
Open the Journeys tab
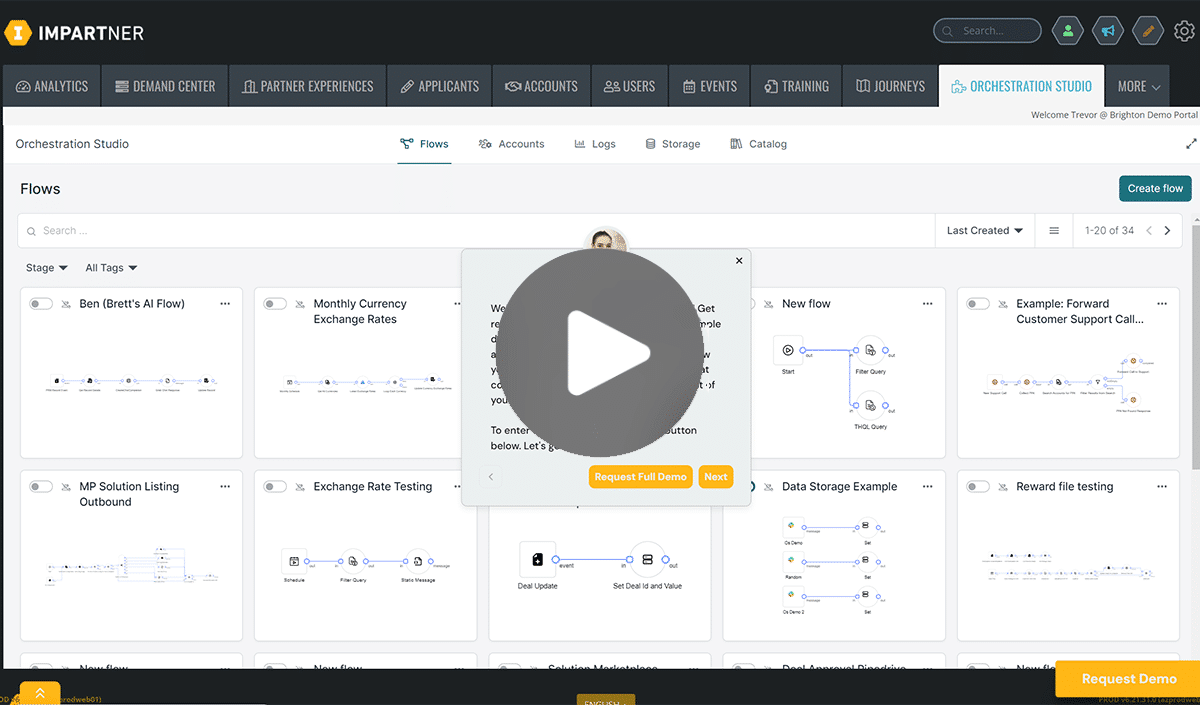click(891, 87)
